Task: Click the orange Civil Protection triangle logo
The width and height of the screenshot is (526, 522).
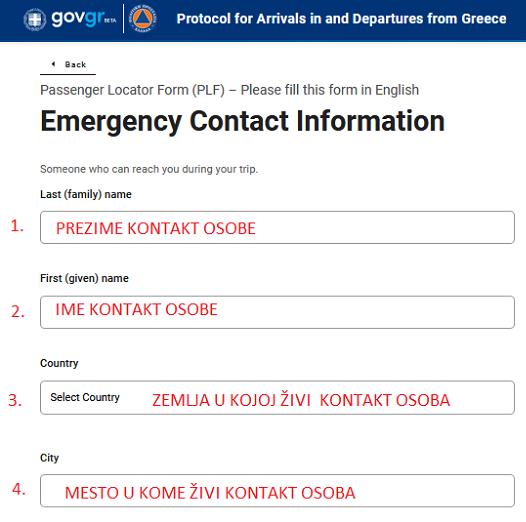Action: pos(143,19)
